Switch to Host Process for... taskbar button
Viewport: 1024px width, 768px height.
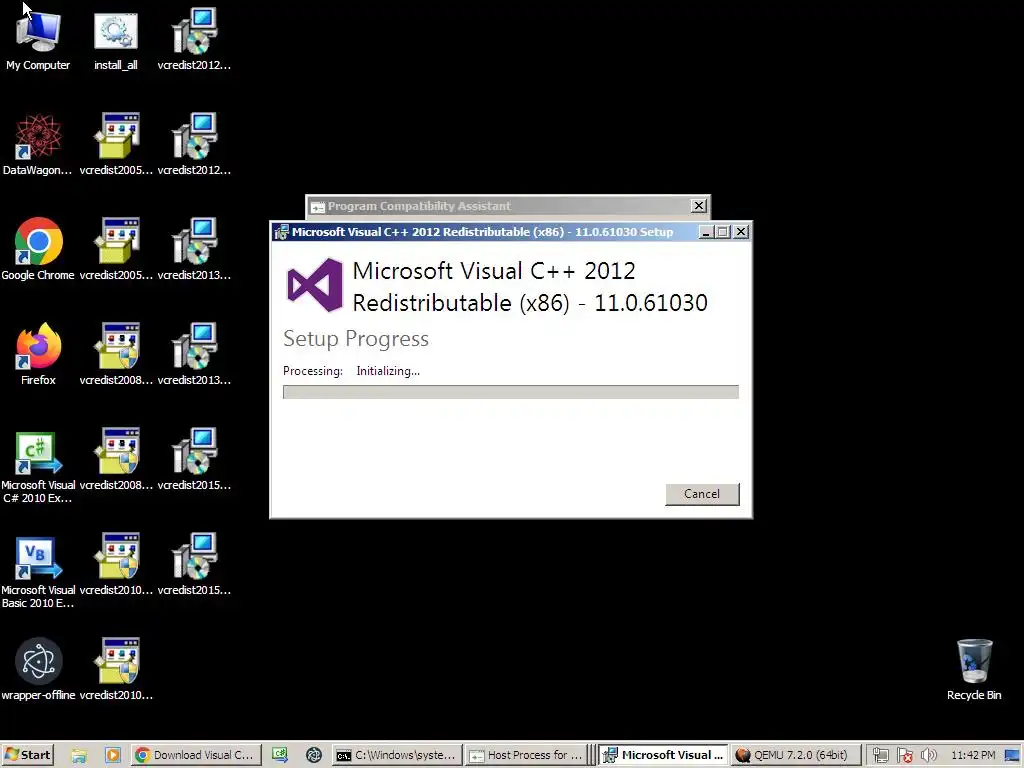click(x=528, y=755)
